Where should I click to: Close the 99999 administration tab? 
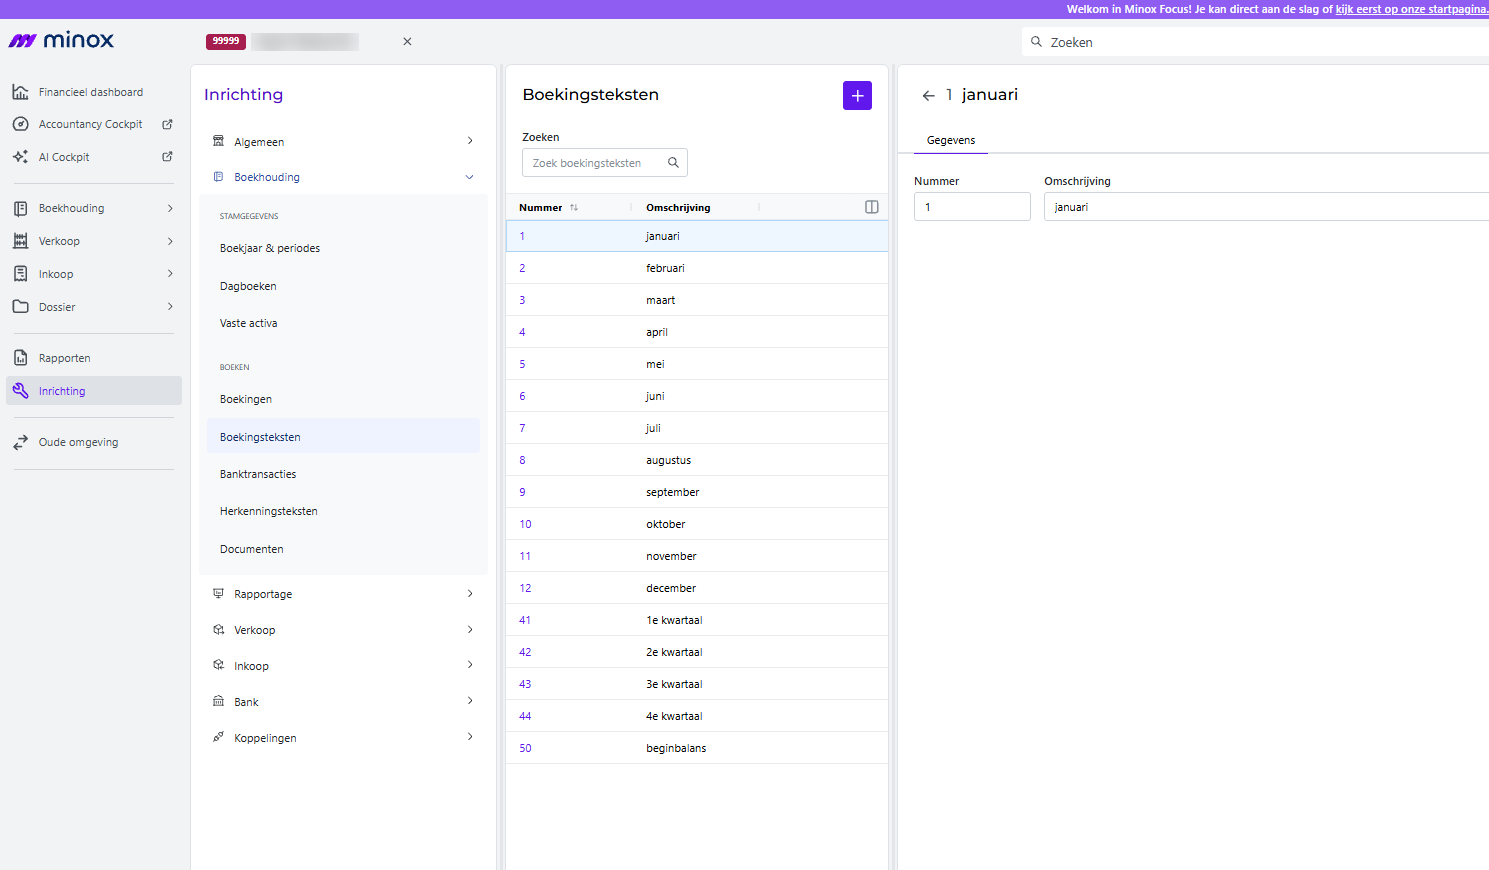[407, 42]
